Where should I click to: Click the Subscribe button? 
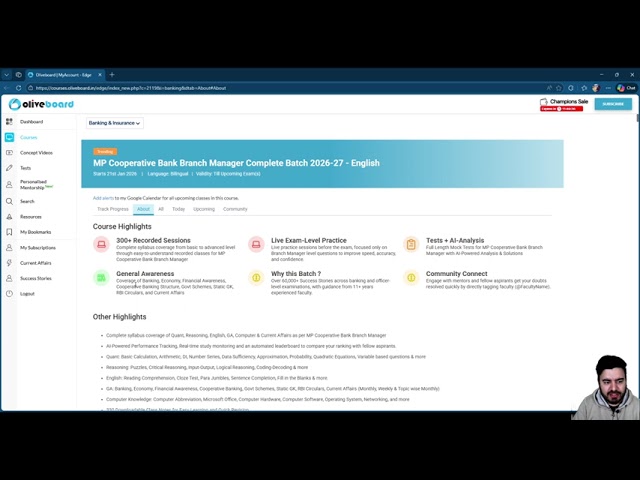(x=613, y=104)
